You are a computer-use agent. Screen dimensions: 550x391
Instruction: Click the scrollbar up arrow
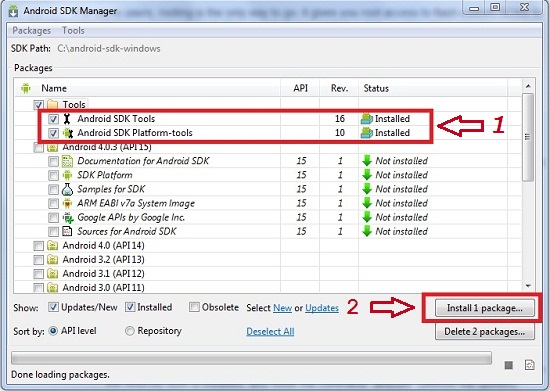click(528, 86)
